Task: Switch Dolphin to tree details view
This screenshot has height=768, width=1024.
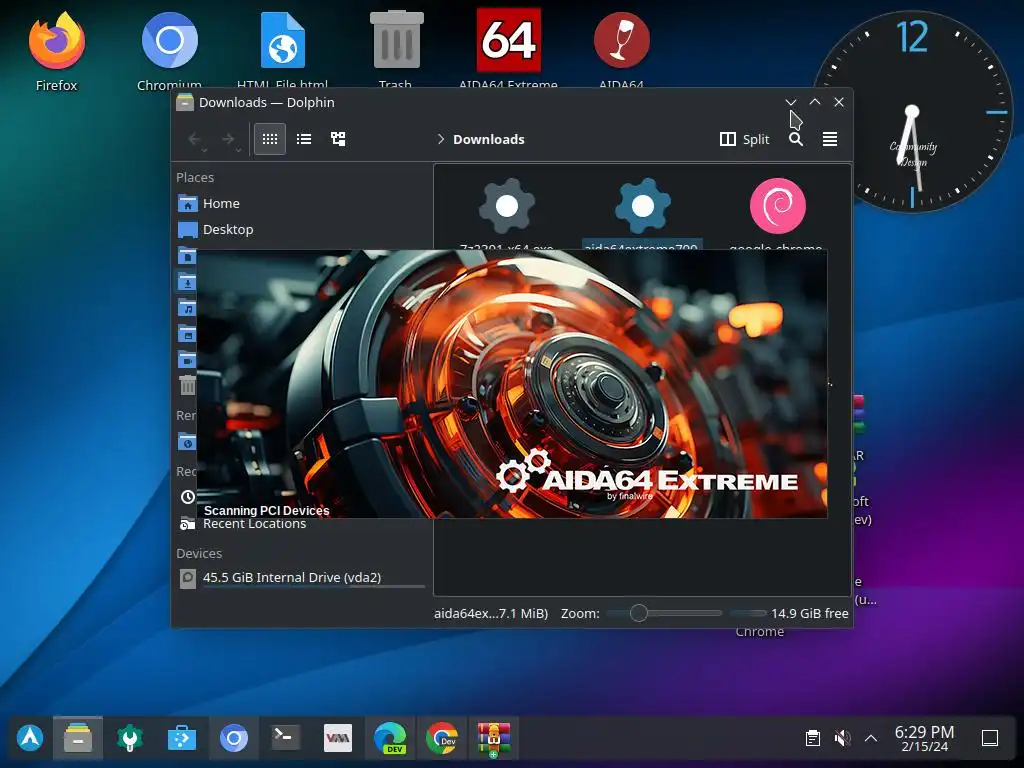Action: (x=338, y=139)
